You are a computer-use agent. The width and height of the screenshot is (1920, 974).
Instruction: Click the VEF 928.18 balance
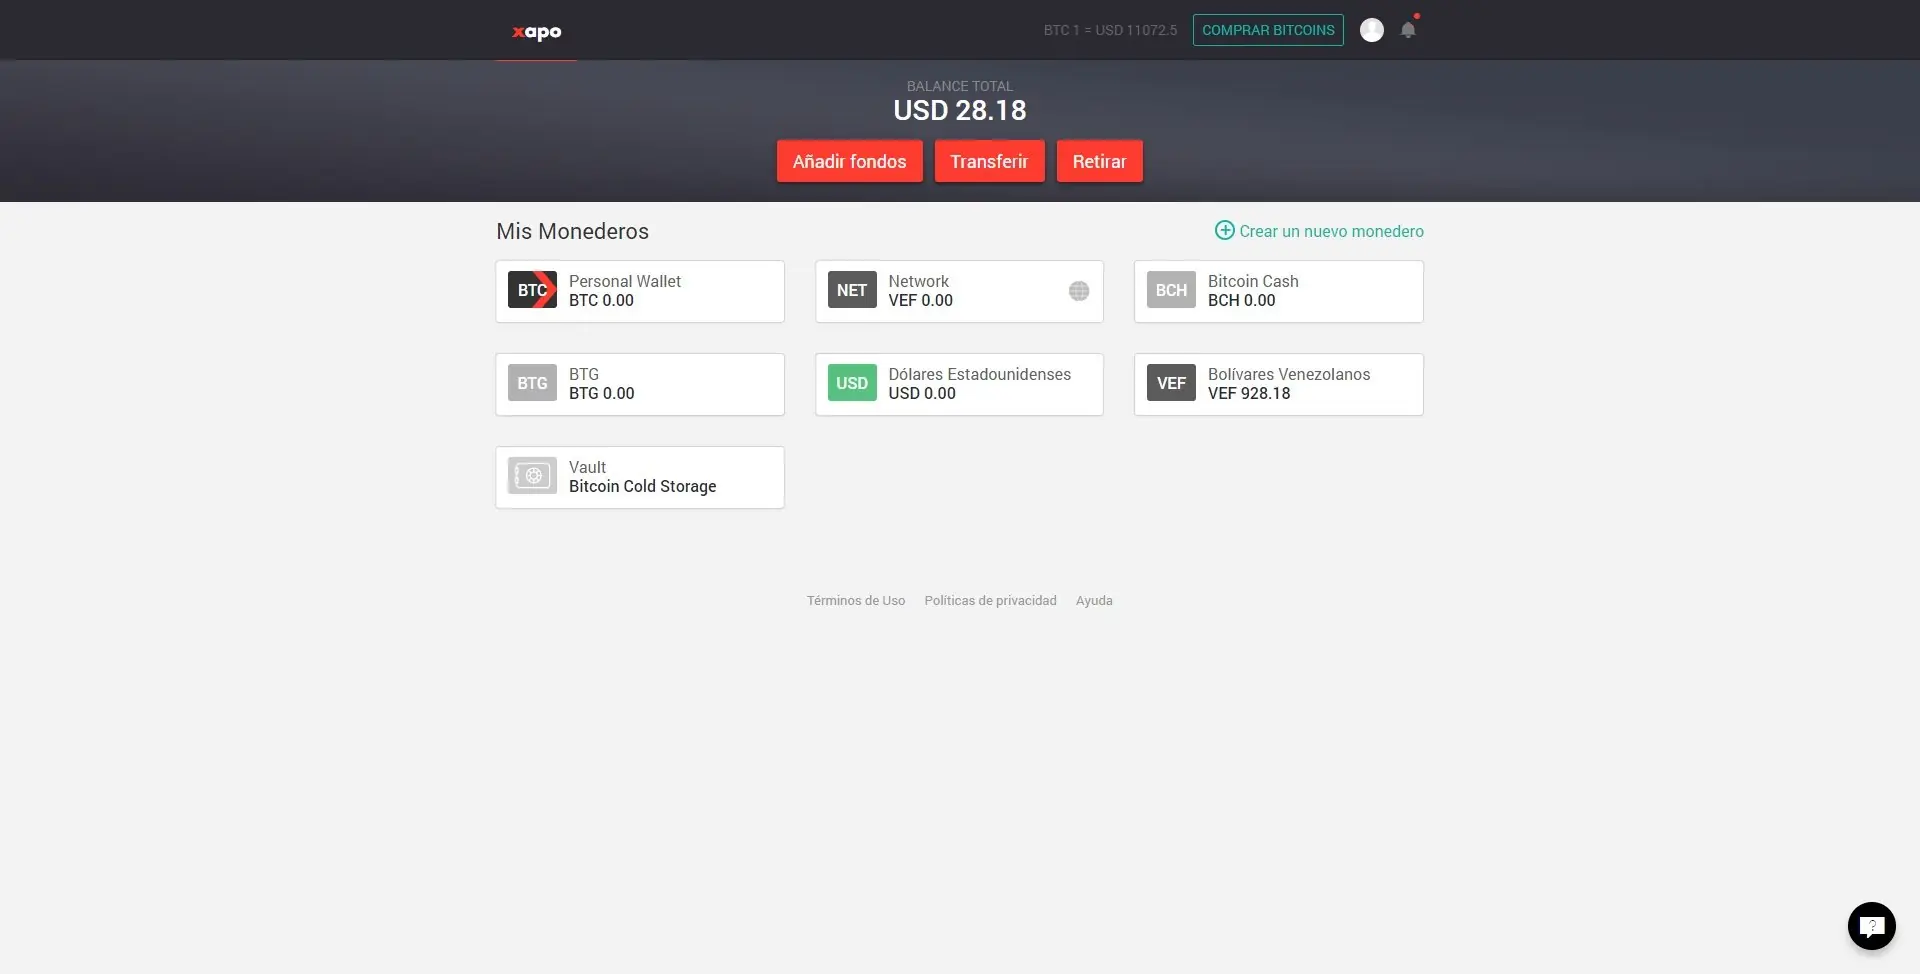coord(1249,393)
